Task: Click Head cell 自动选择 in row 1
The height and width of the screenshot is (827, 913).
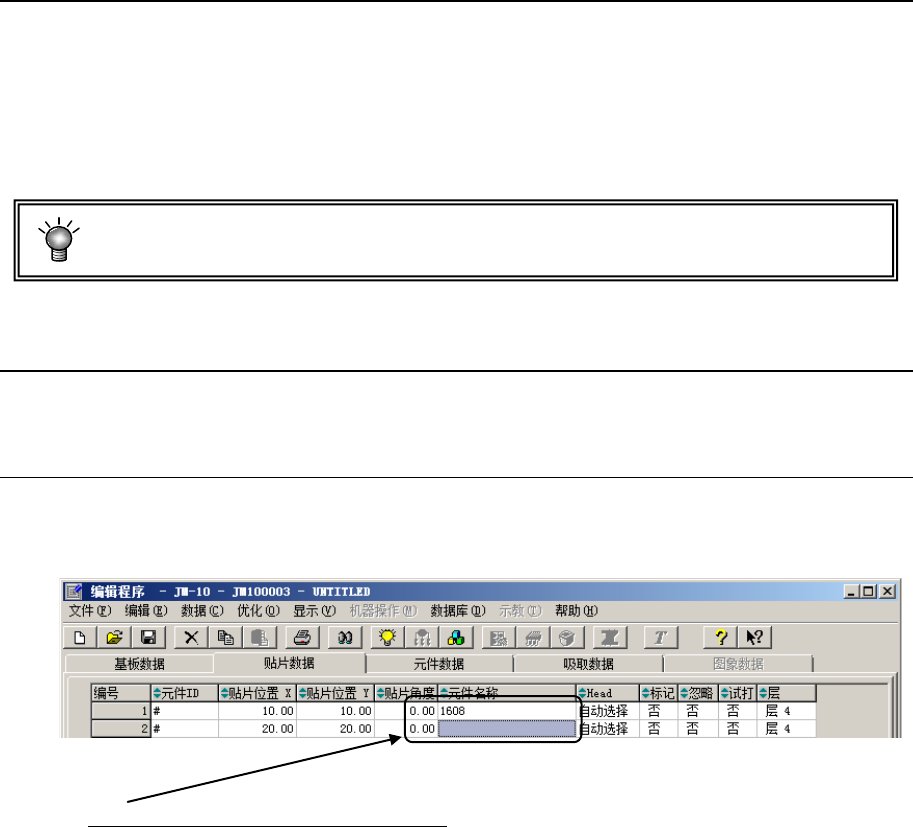Action: (608, 711)
